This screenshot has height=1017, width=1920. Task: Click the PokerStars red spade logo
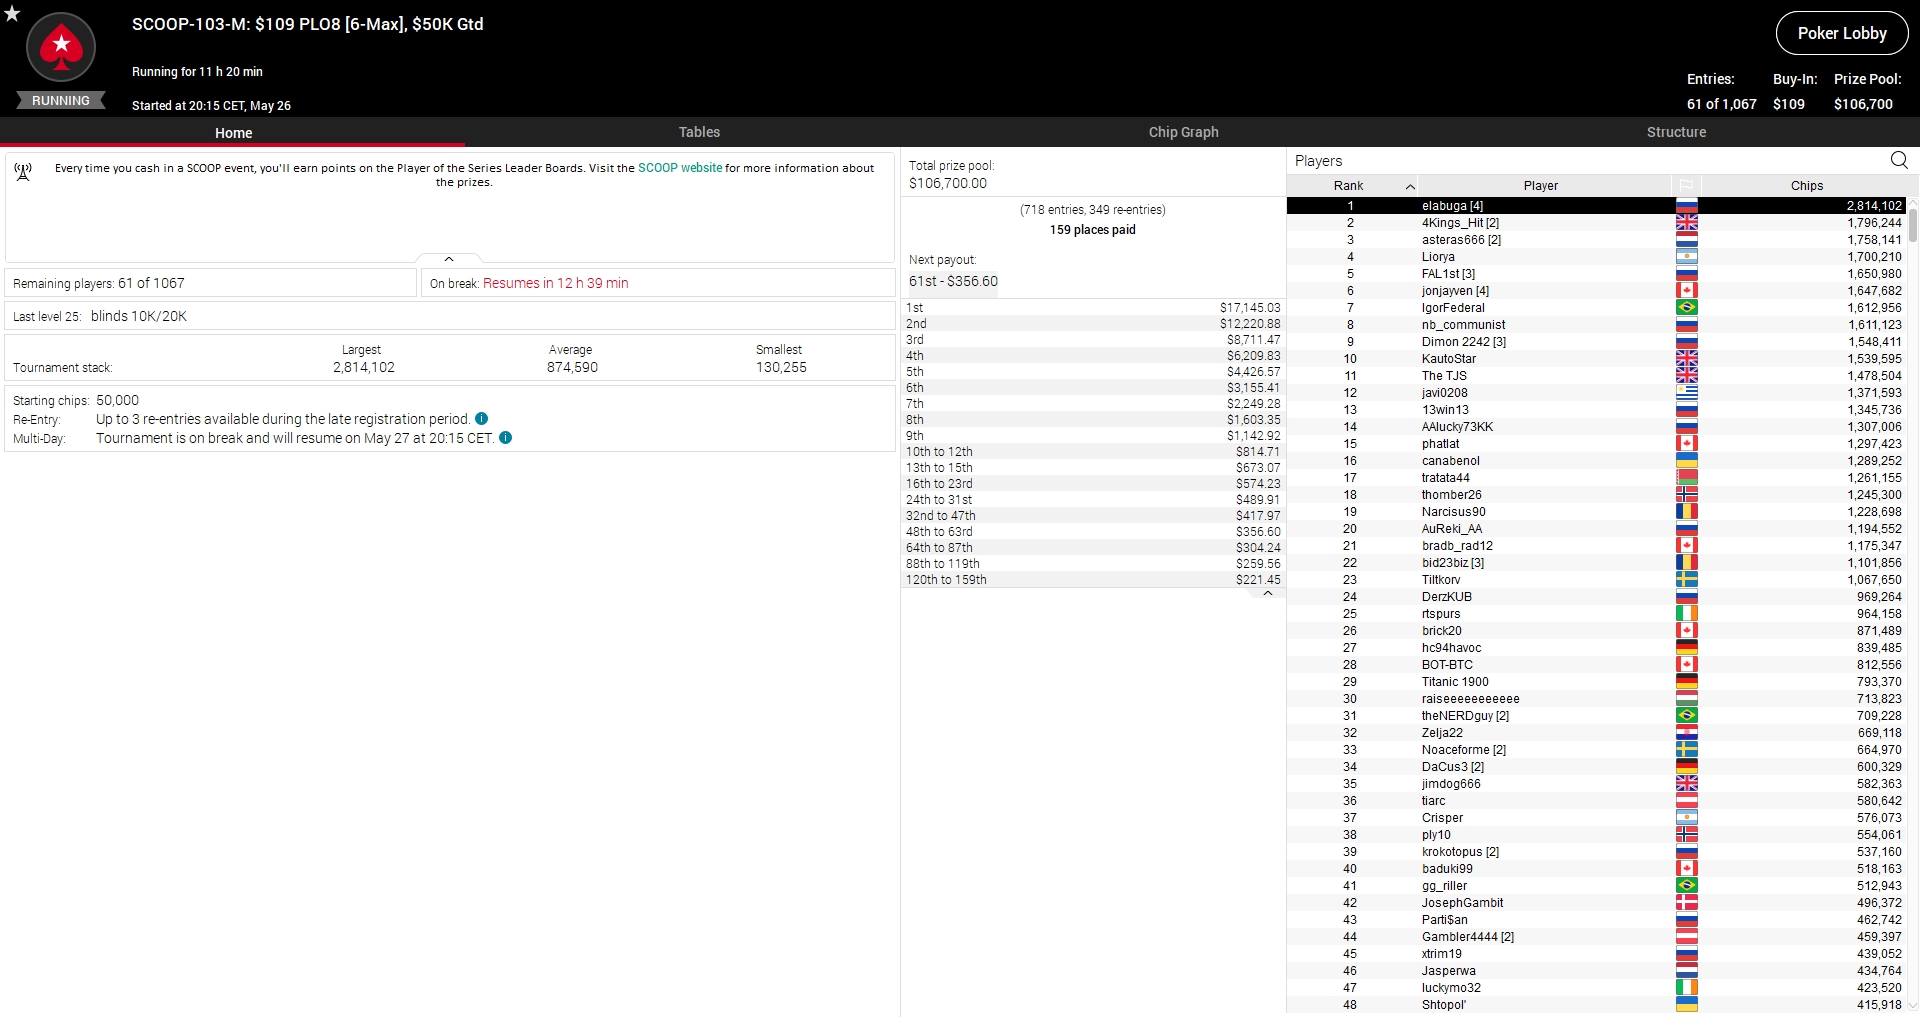tap(61, 47)
